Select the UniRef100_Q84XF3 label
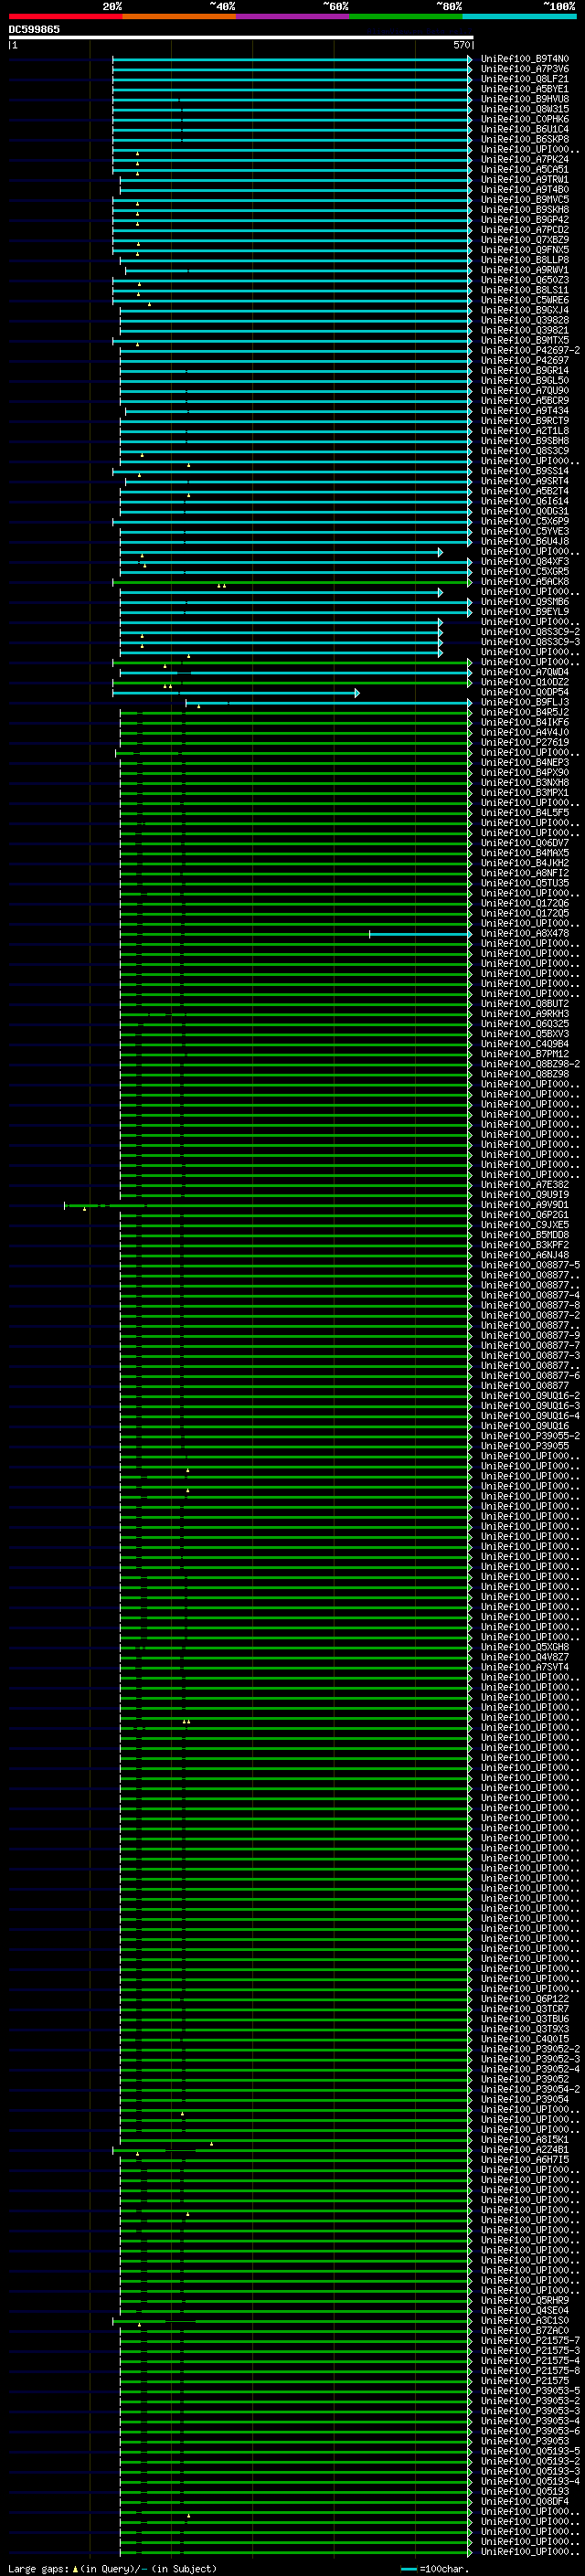The height and width of the screenshot is (2576, 585). tap(525, 562)
